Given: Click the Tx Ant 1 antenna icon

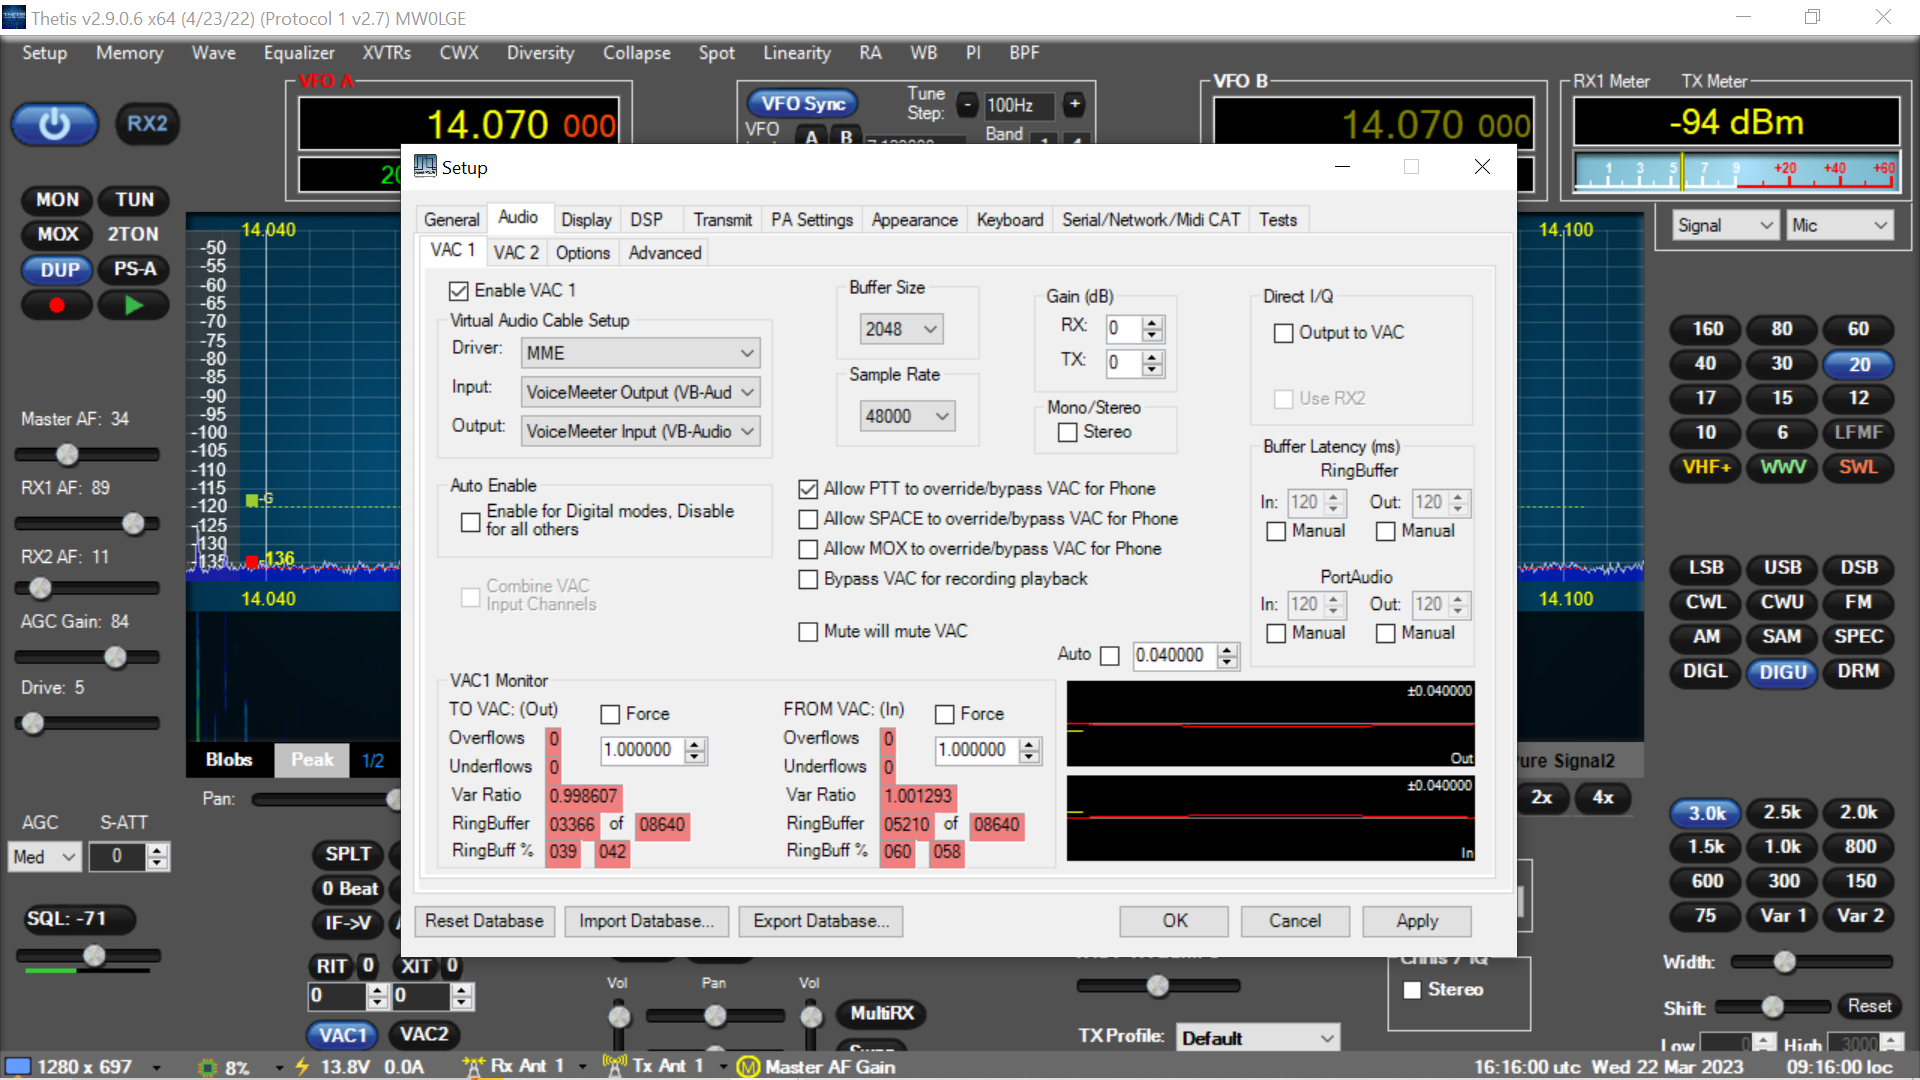Looking at the screenshot, I should click(x=615, y=1066).
